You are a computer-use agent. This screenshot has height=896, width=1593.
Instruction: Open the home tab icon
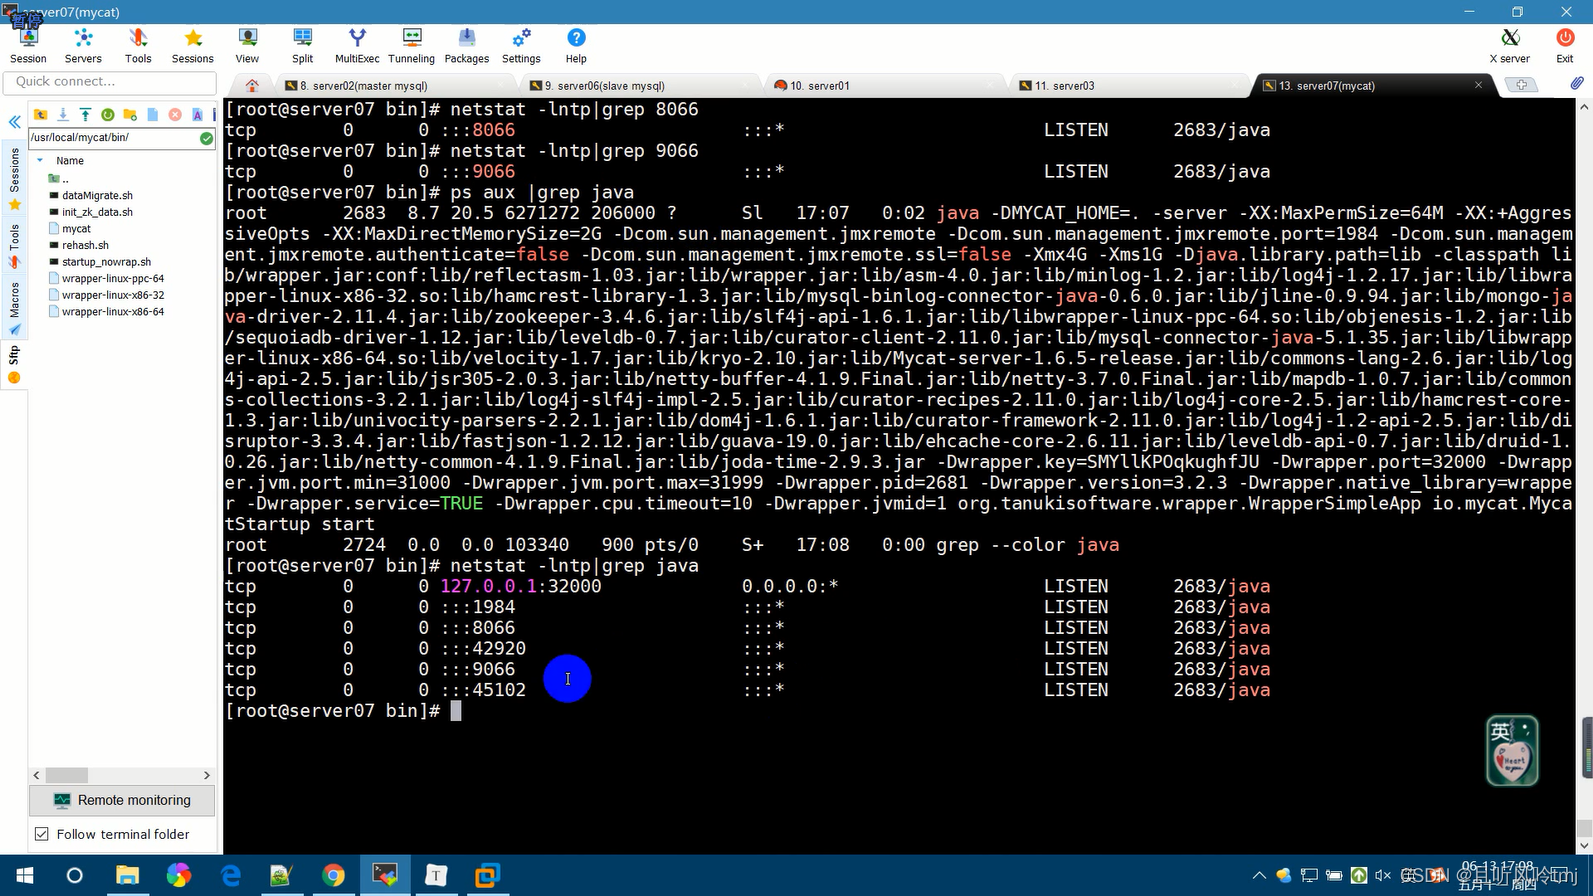pos(252,86)
